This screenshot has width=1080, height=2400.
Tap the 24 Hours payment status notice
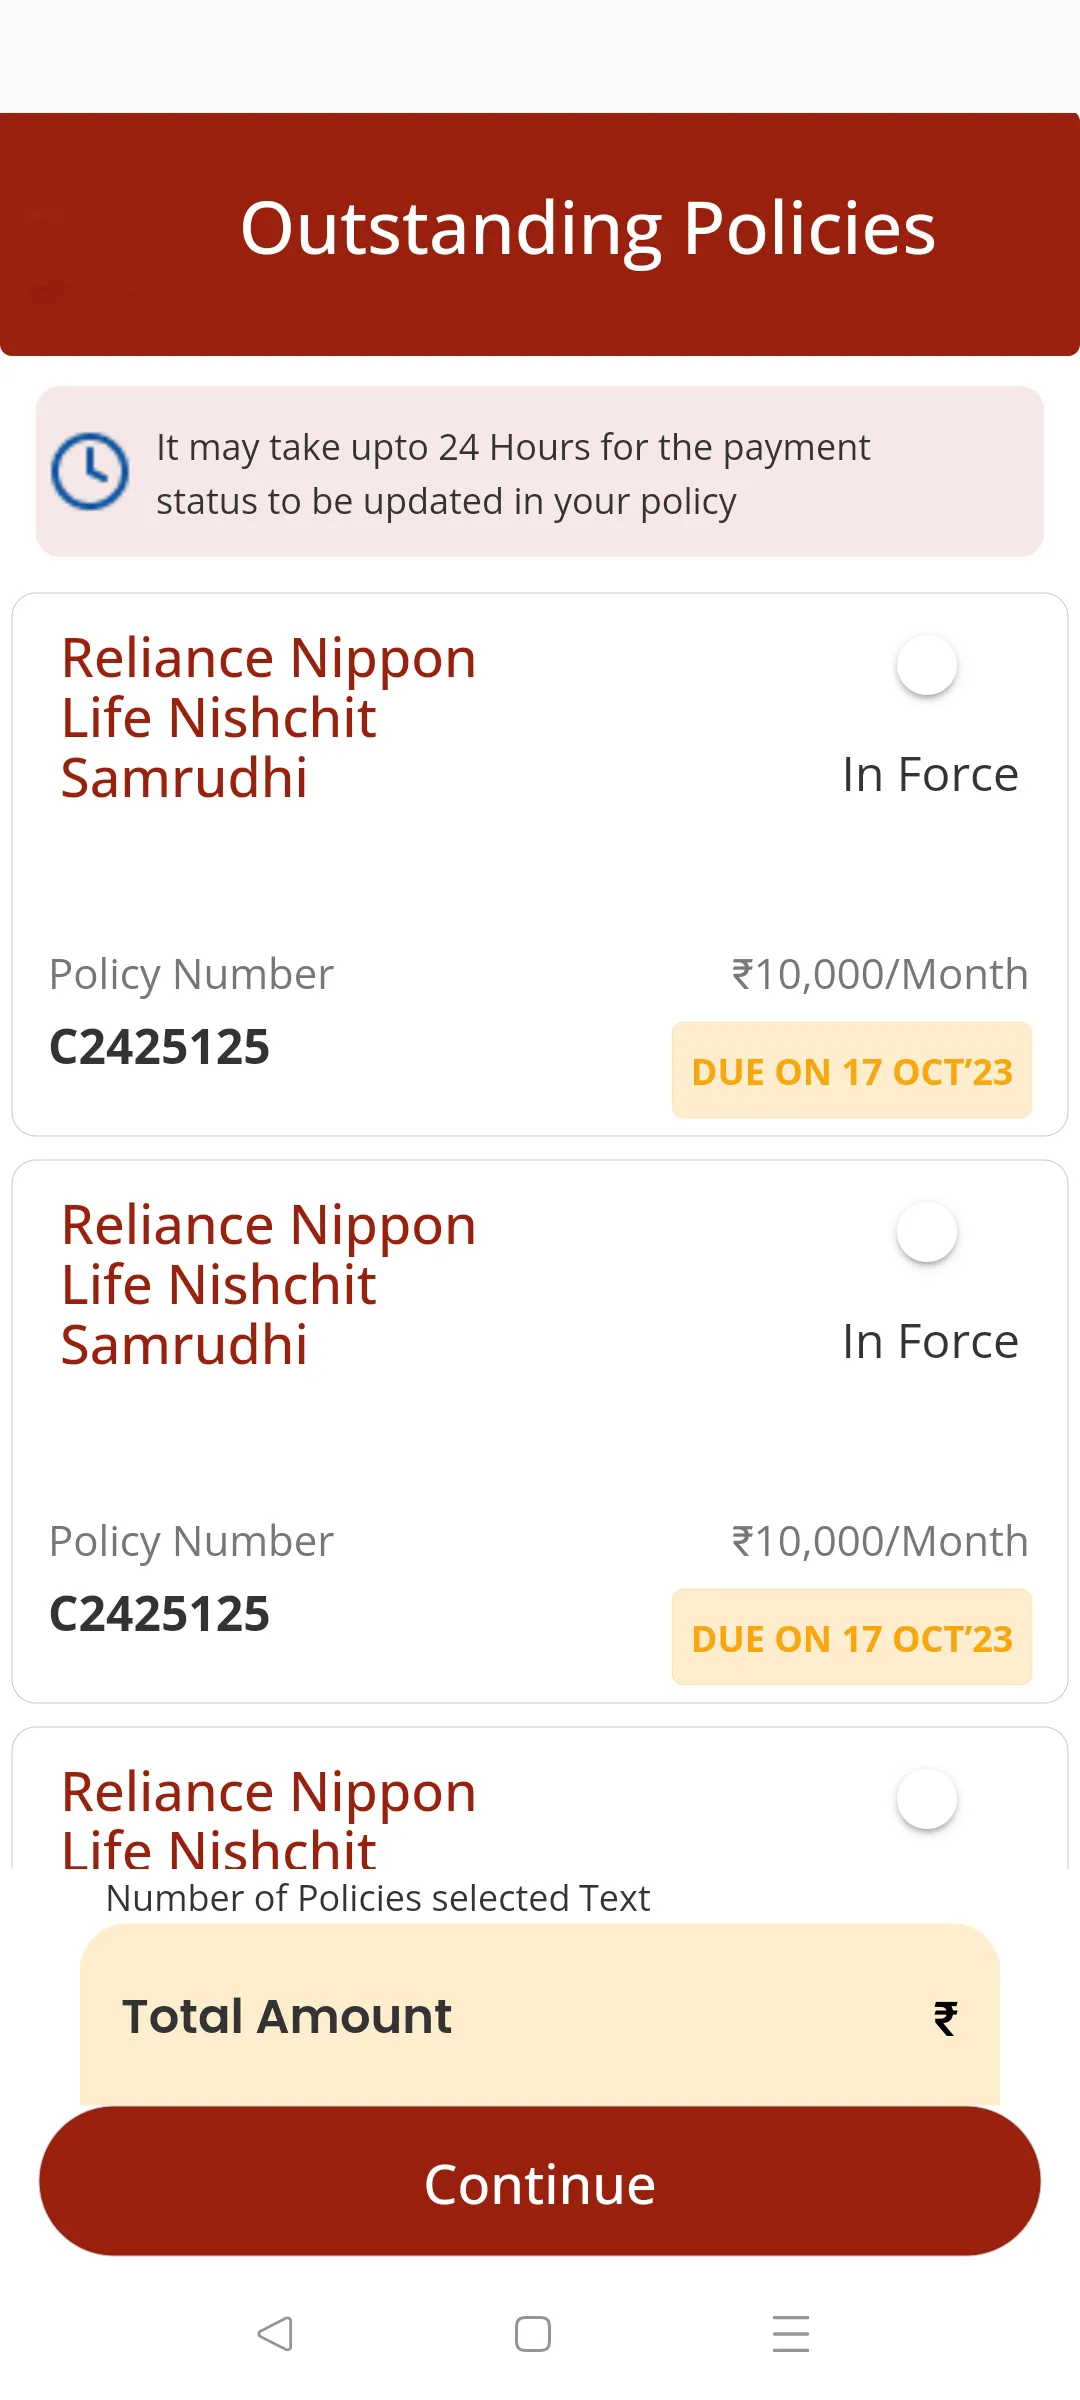540,472
